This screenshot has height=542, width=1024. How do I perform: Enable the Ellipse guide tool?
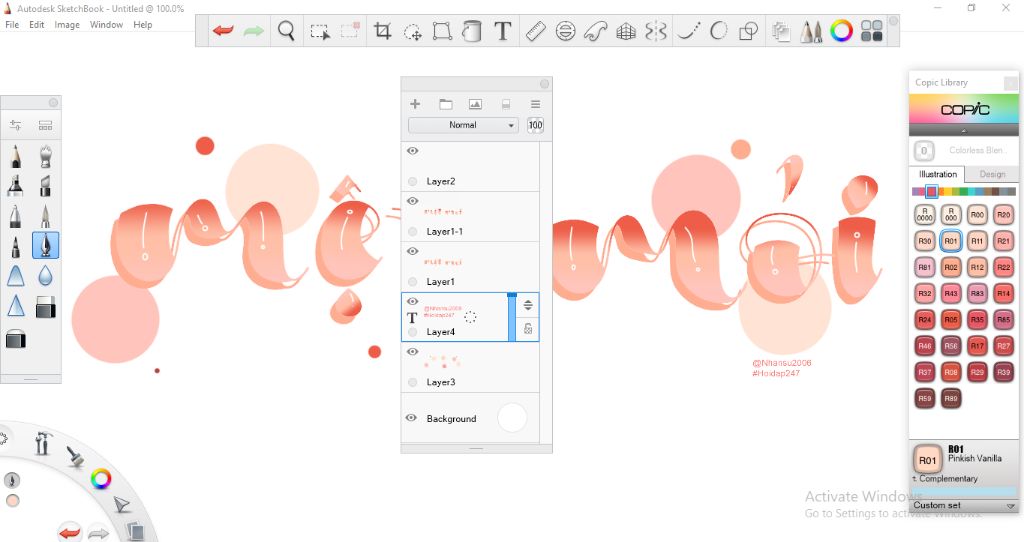coord(566,31)
